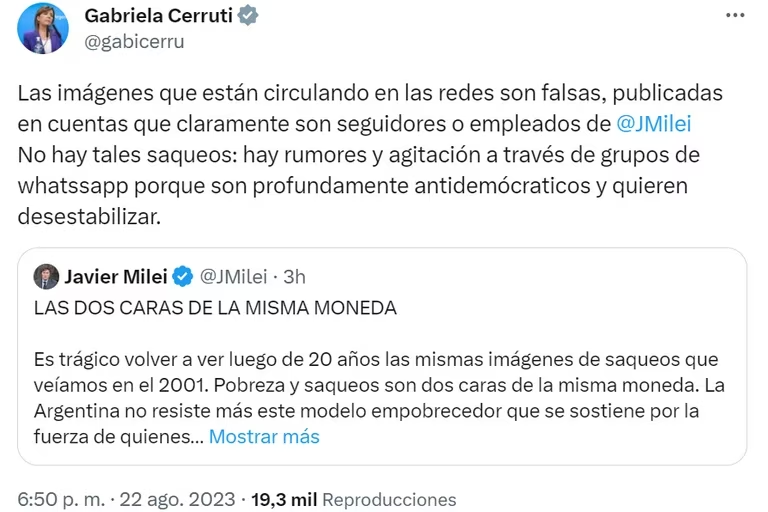
Task: Open the @JMilei handle in the quoted tweet header
Action: coord(233,276)
